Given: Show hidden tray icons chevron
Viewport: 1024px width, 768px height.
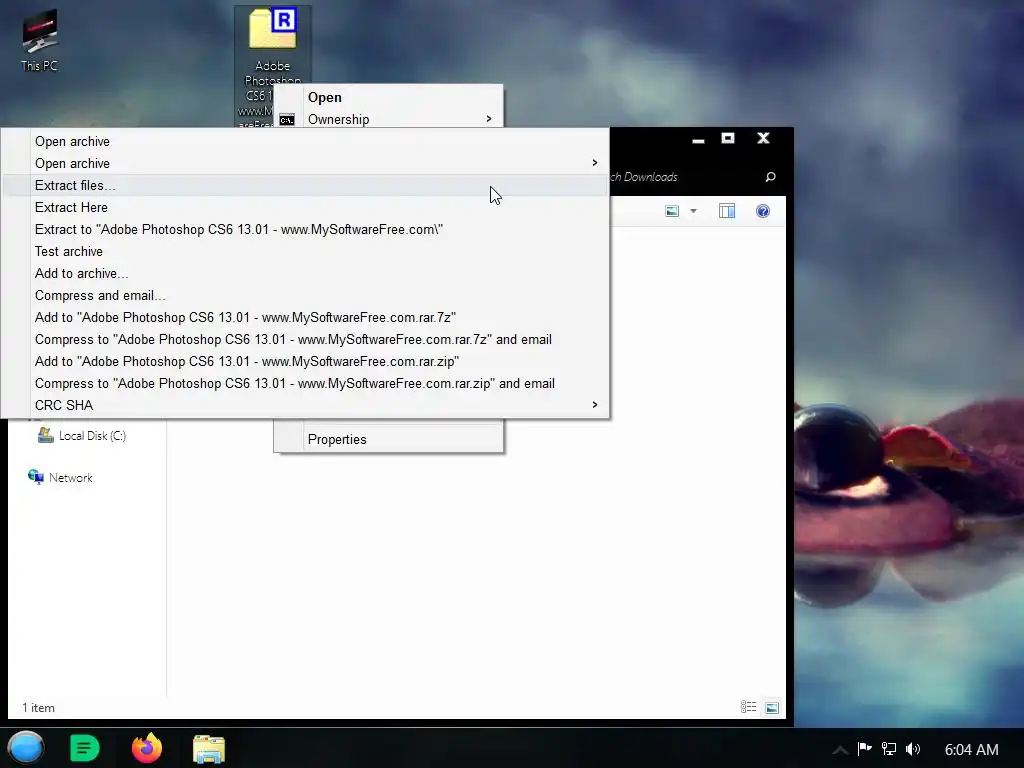Looking at the screenshot, I should (x=840, y=750).
